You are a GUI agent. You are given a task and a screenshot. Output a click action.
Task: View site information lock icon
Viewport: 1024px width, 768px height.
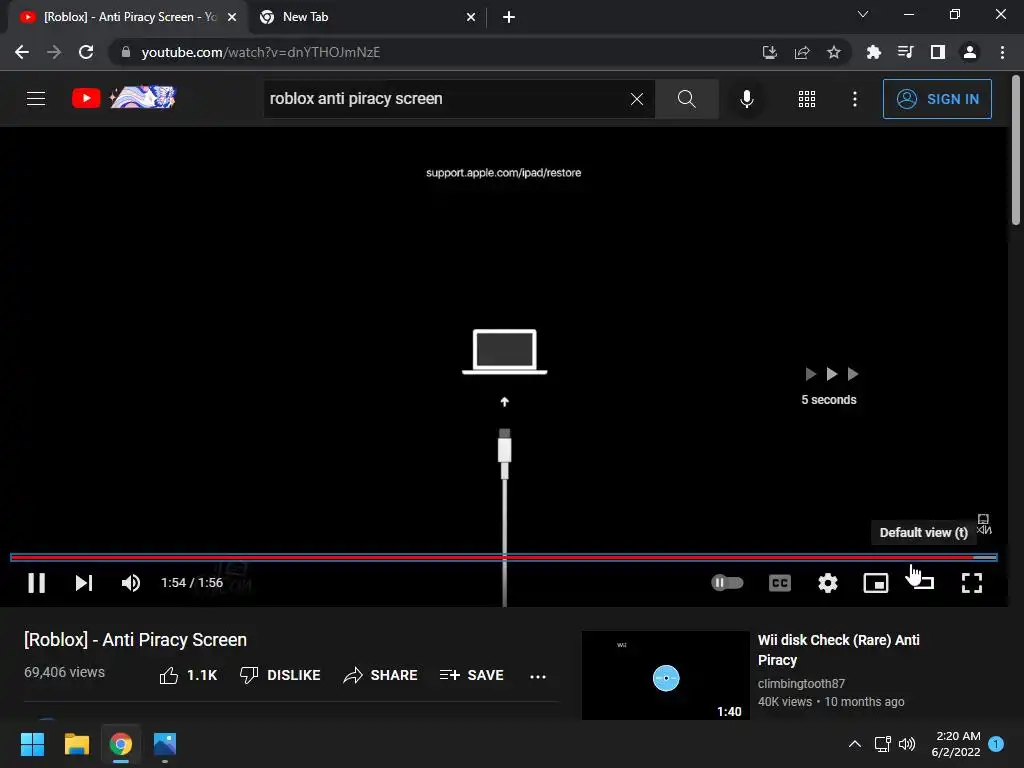[125, 52]
